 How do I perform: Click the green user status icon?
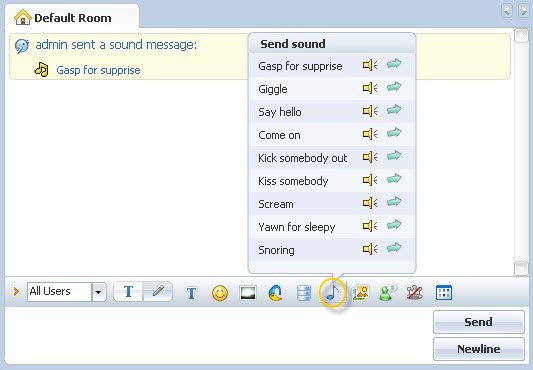(388, 292)
